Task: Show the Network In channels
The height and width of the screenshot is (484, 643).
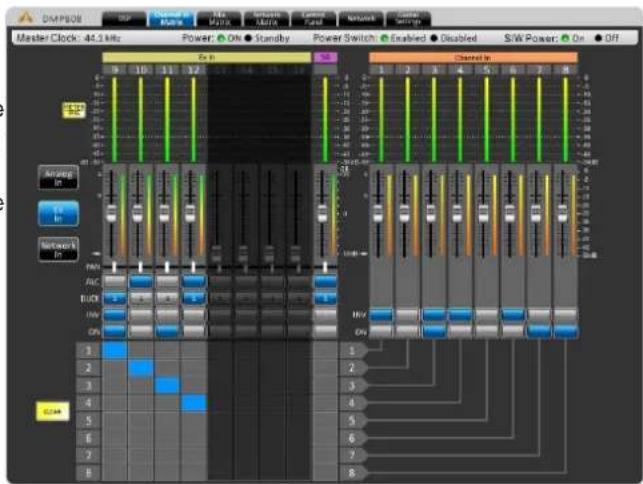Action: coord(58,249)
